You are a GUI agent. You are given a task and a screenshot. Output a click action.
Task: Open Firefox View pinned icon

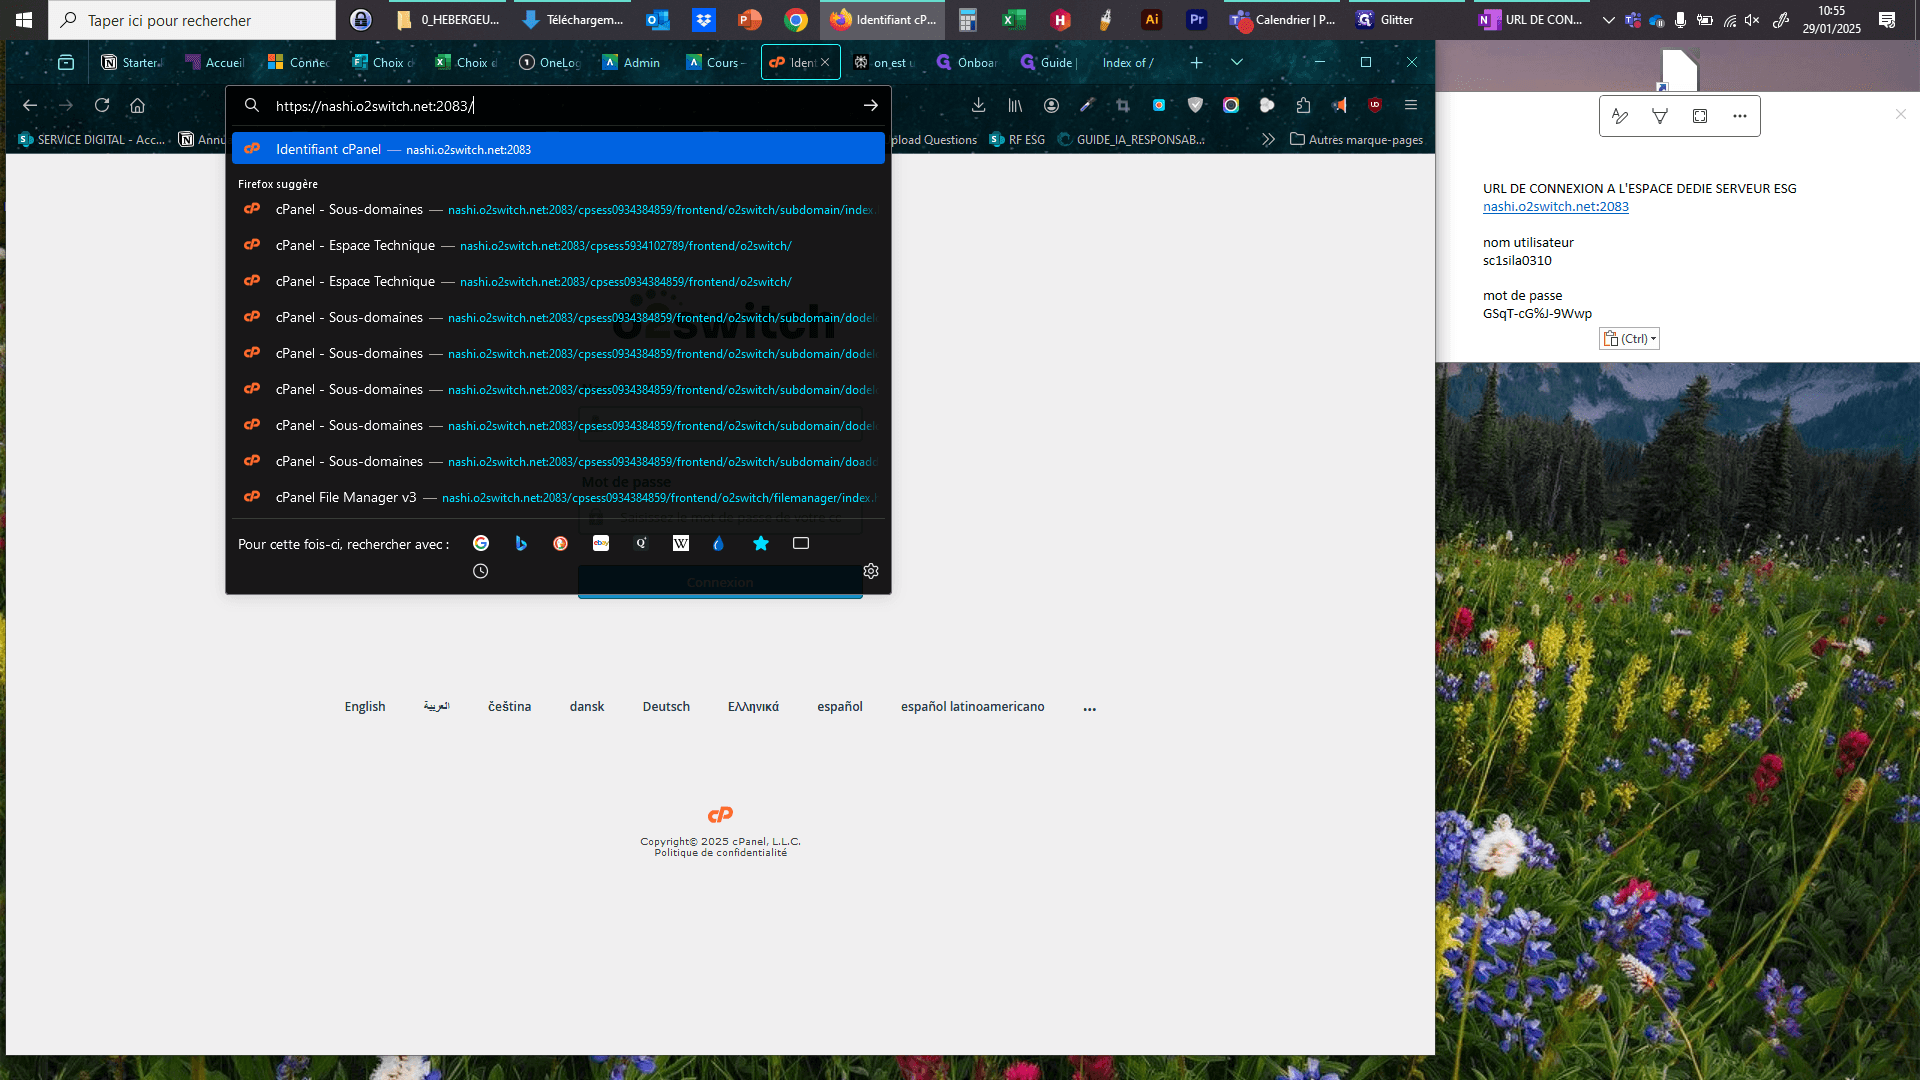coord(66,62)
